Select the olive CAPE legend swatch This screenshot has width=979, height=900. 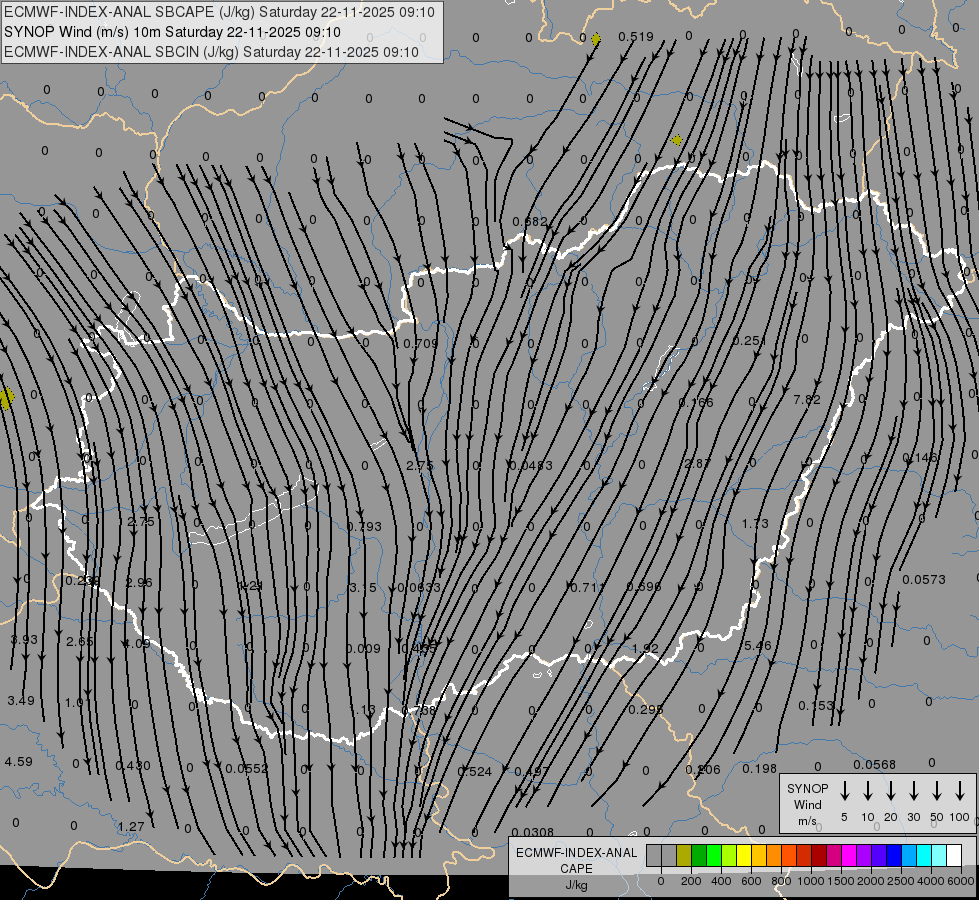tap(684, 856)
